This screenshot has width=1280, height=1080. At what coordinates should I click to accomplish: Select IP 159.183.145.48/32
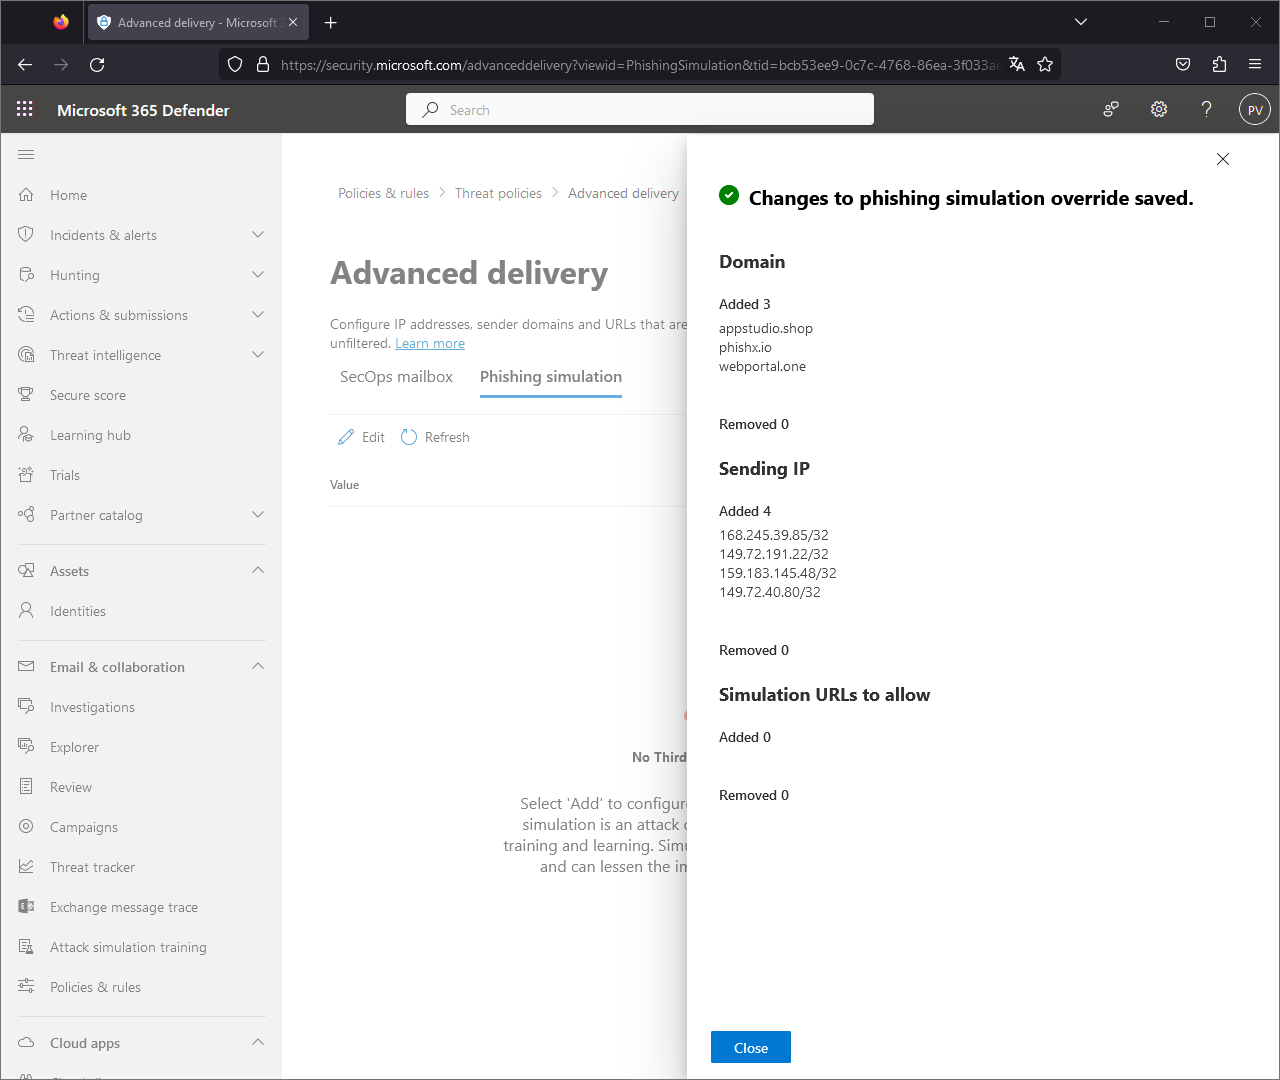pyautogui.click(x=778, y=573)
